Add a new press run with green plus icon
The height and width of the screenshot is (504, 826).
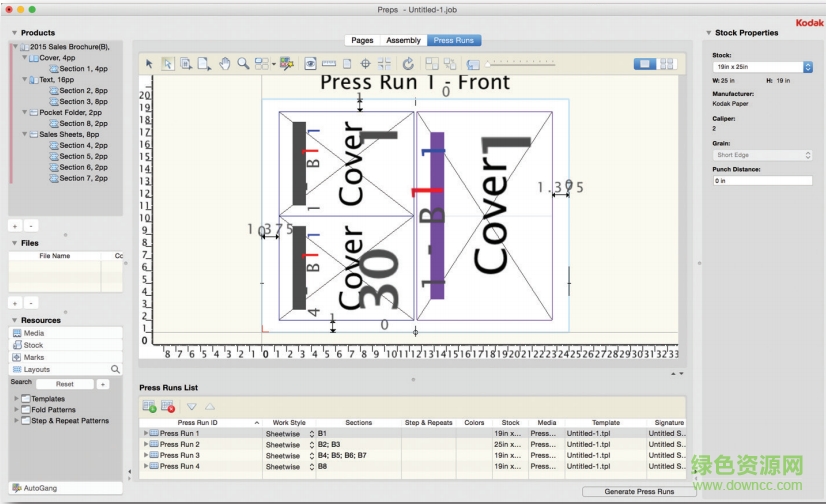coord(149,407)
